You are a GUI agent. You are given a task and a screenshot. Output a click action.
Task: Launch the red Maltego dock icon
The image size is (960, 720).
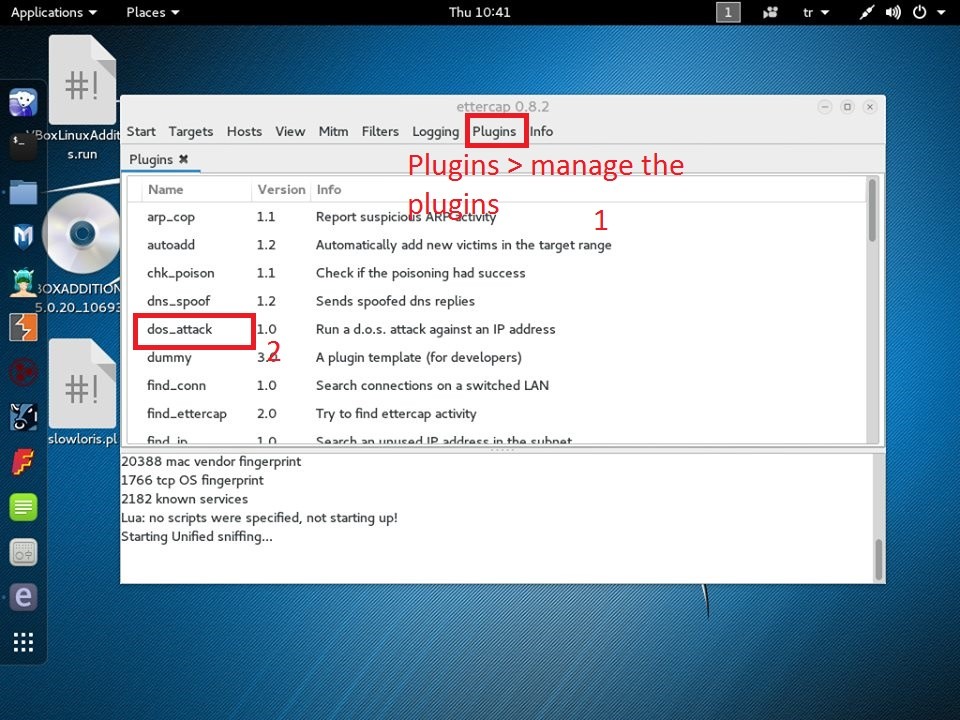(23, 372)
